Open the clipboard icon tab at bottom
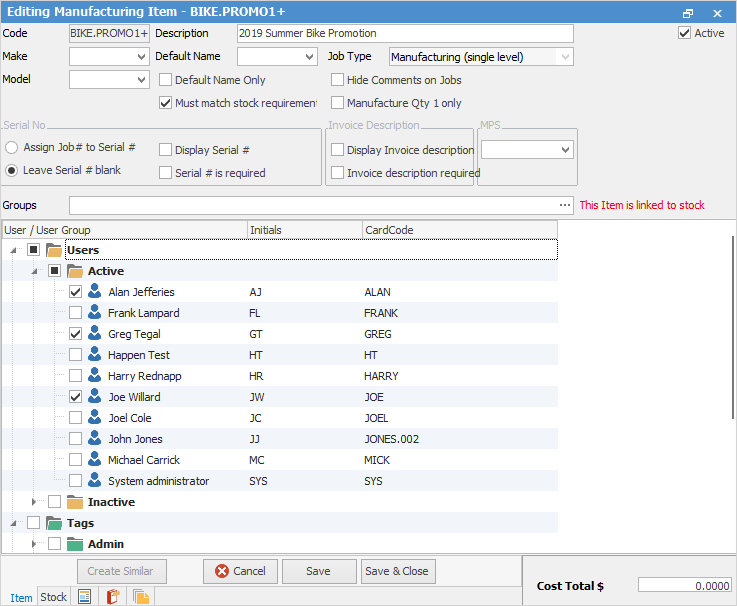Viewport: 737px width, 606px height. (x=112, y=597)
